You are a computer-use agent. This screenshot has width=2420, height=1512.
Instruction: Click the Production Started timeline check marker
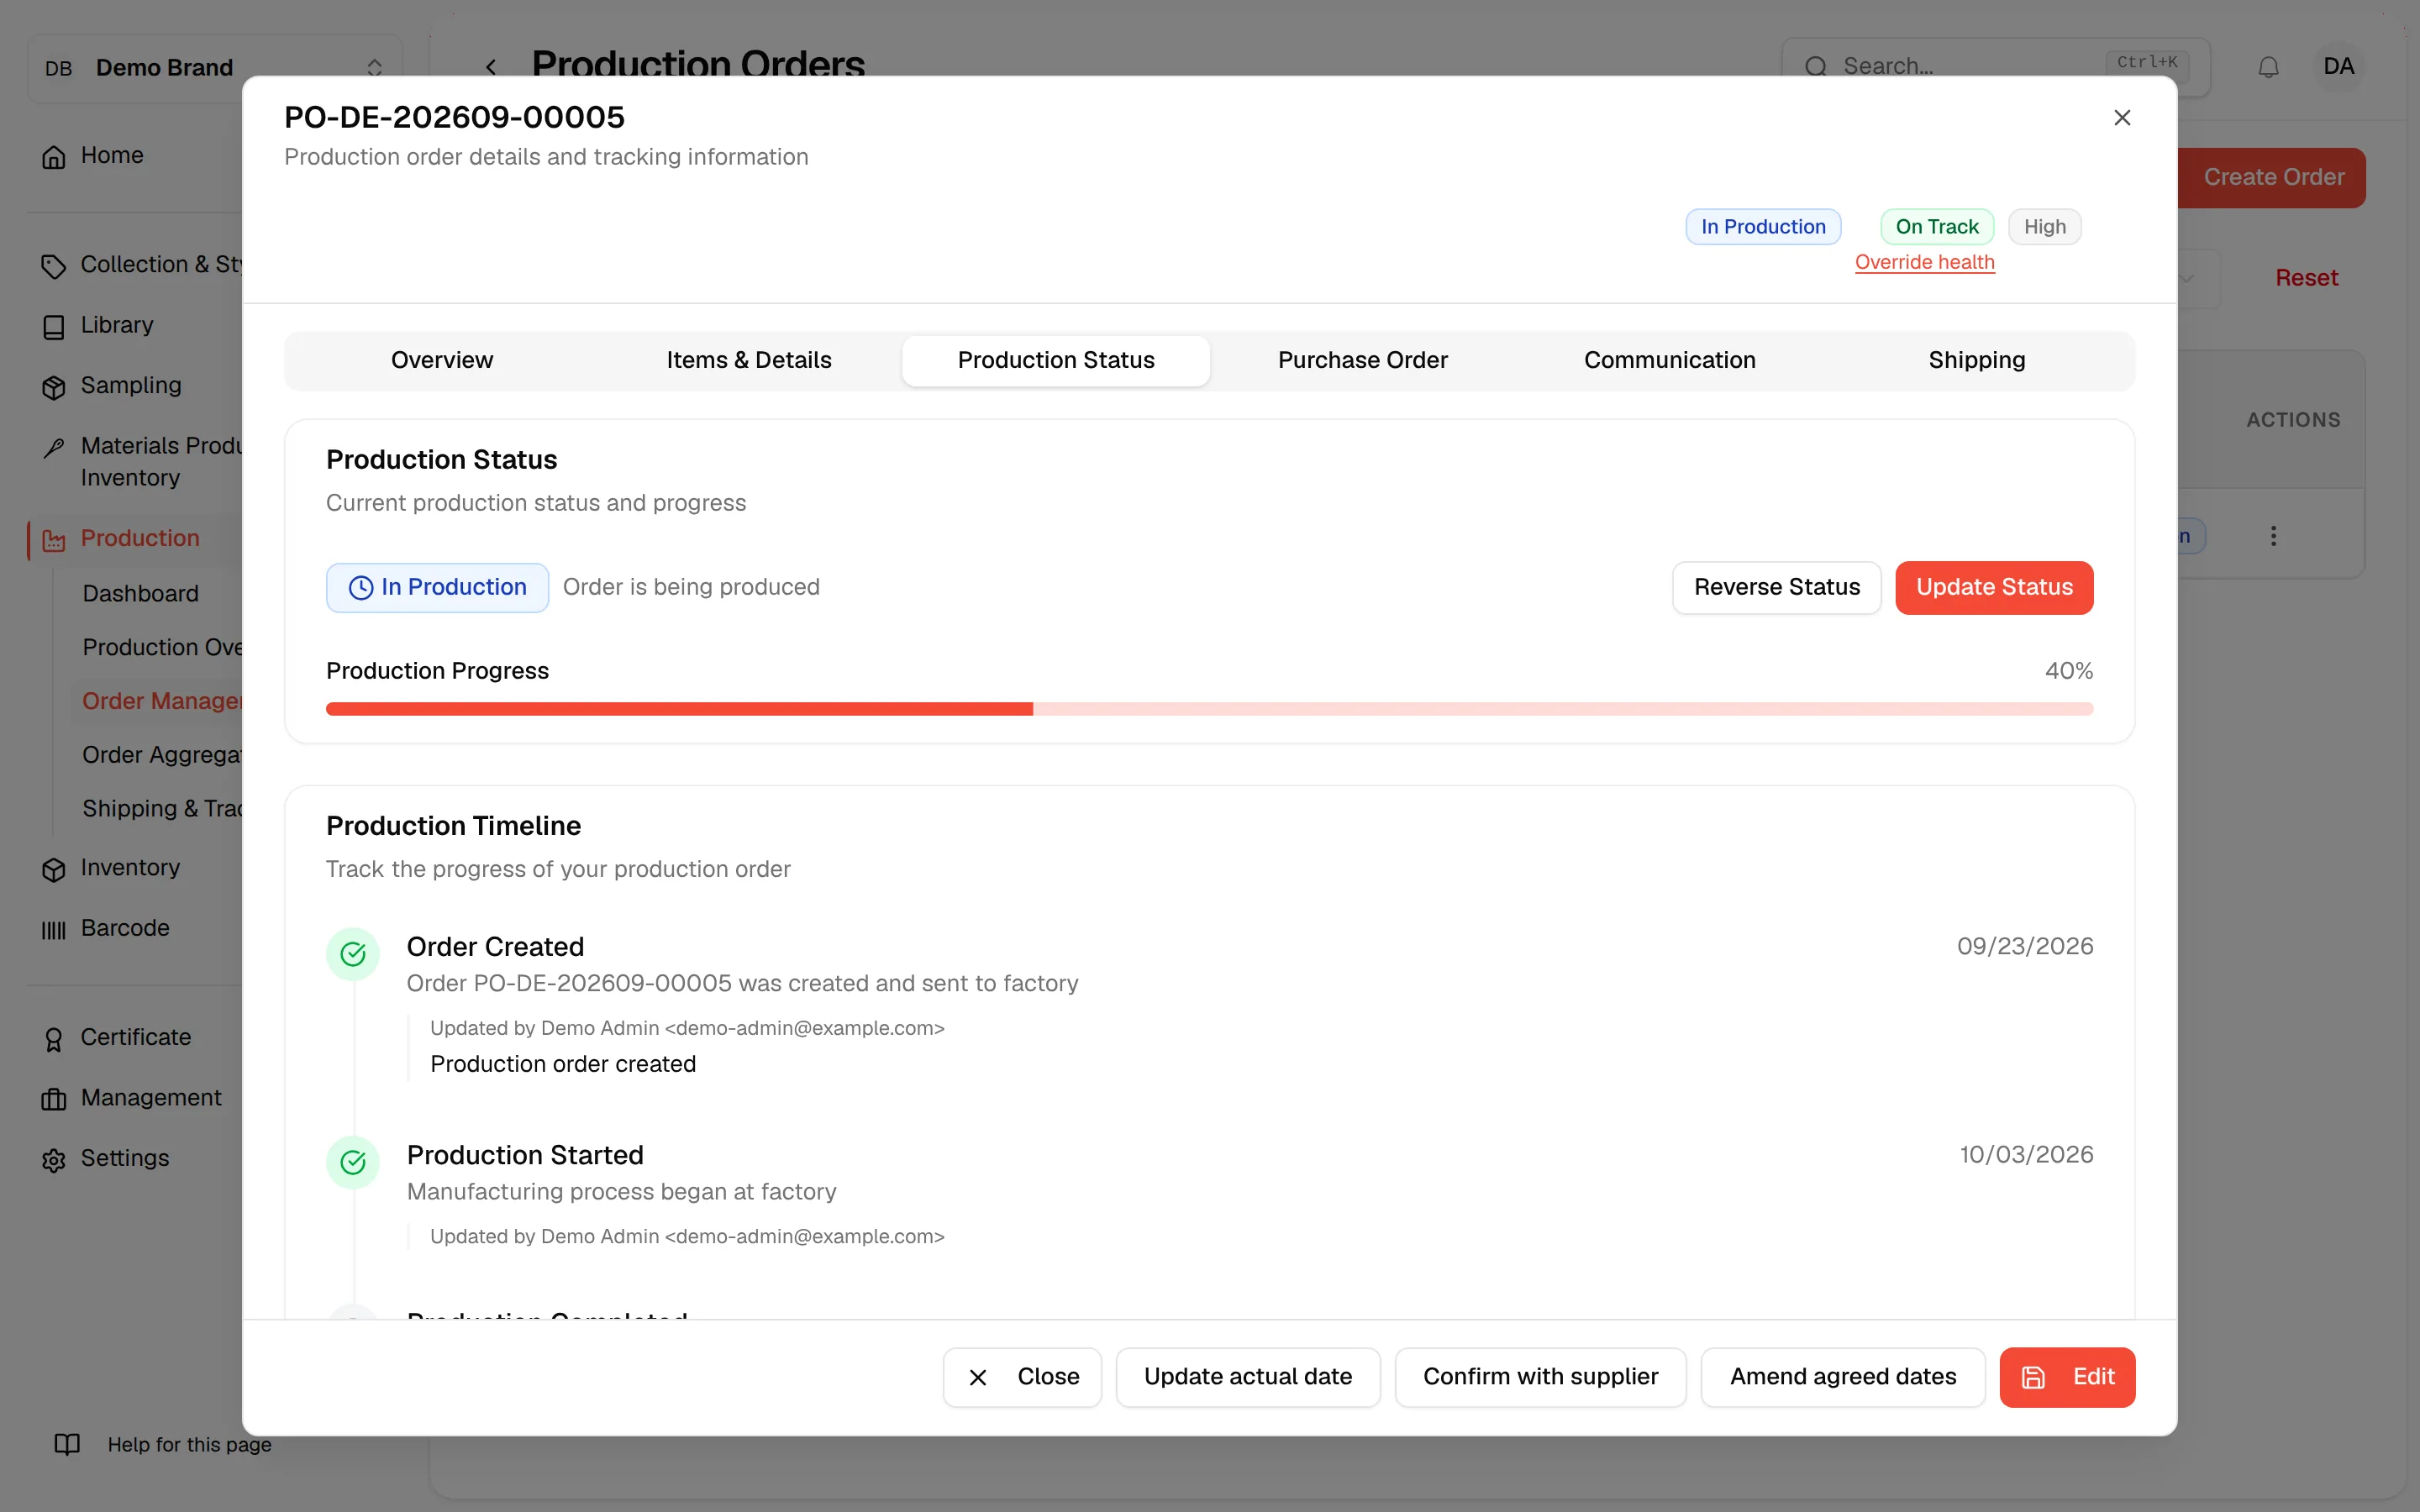click(353, 1162)
